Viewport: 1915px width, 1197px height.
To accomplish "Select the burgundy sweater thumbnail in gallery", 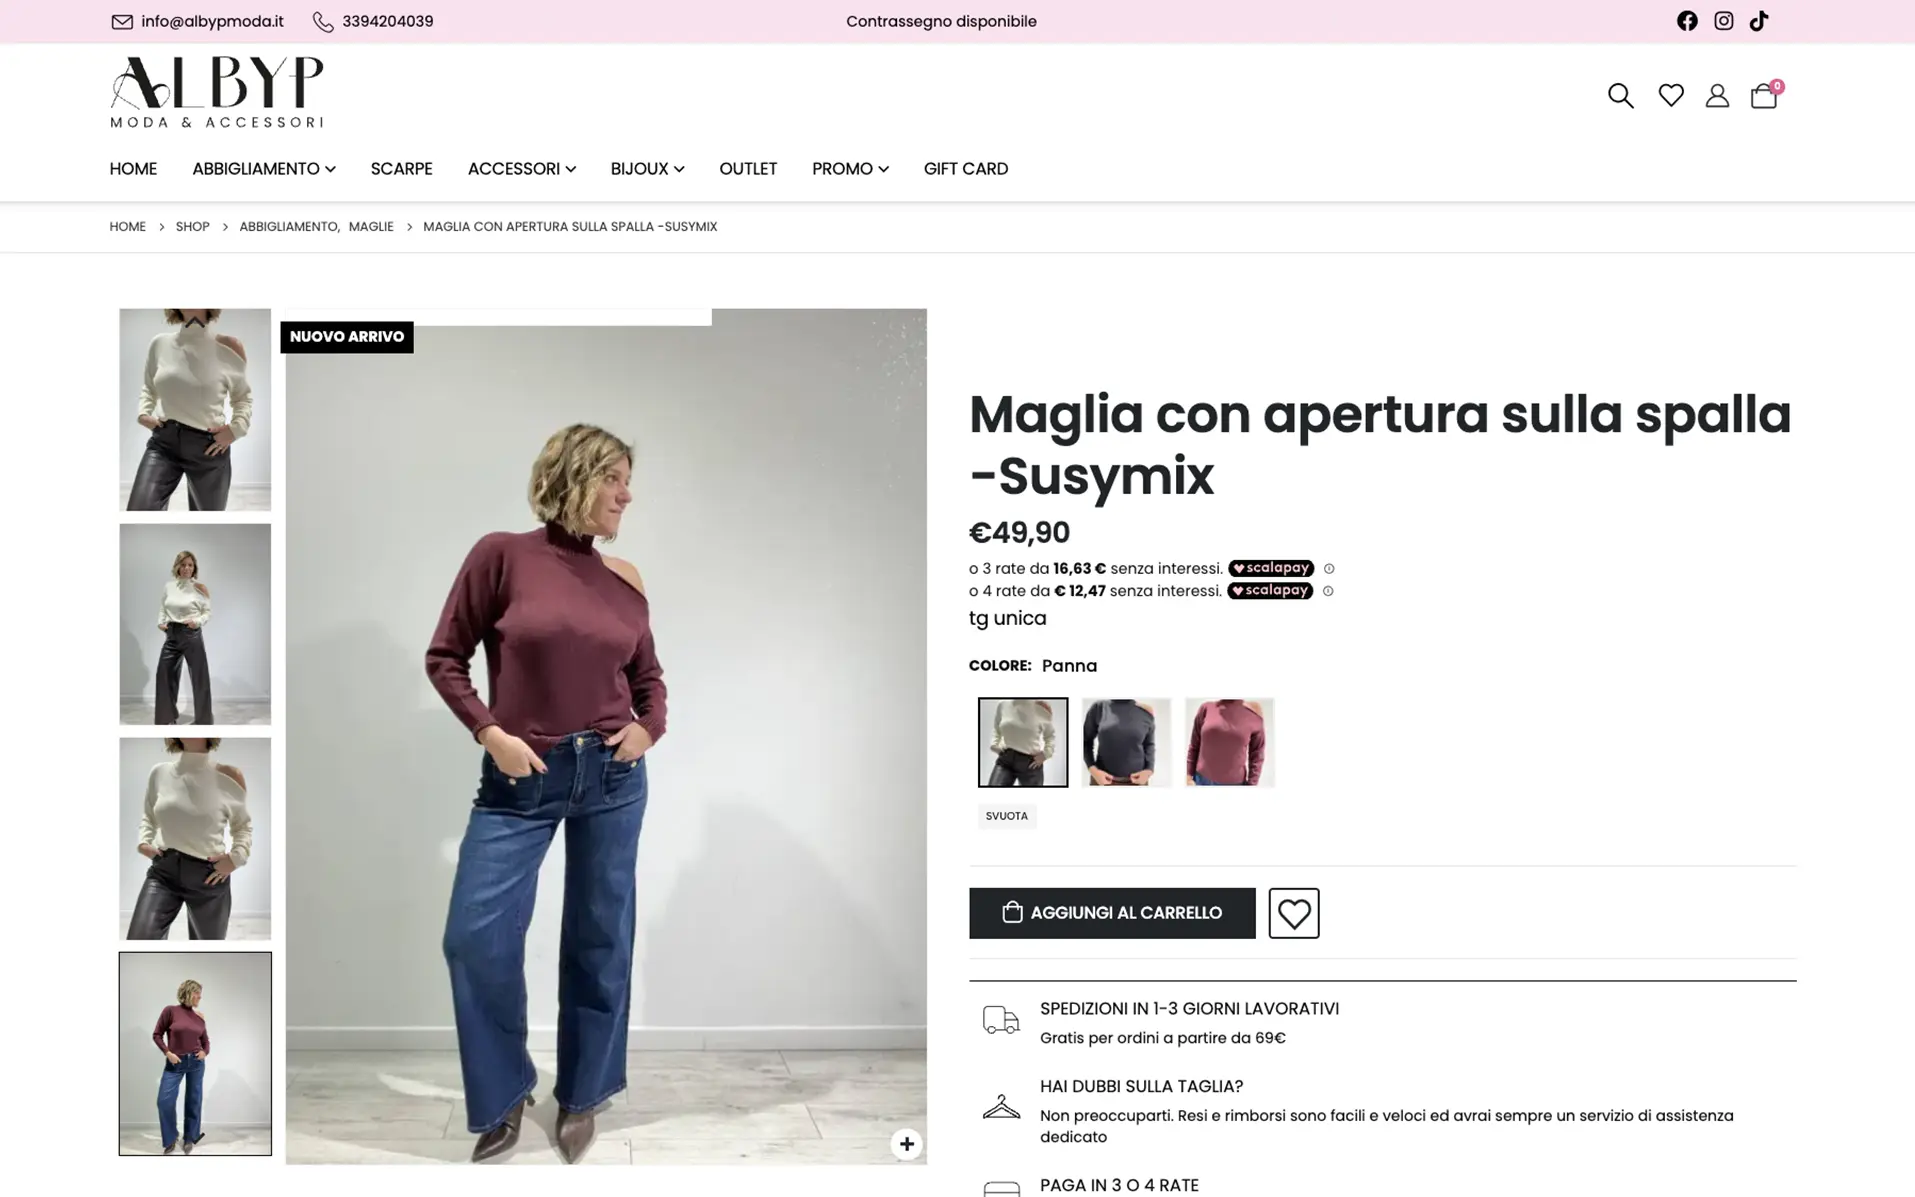I will 195,1053.
